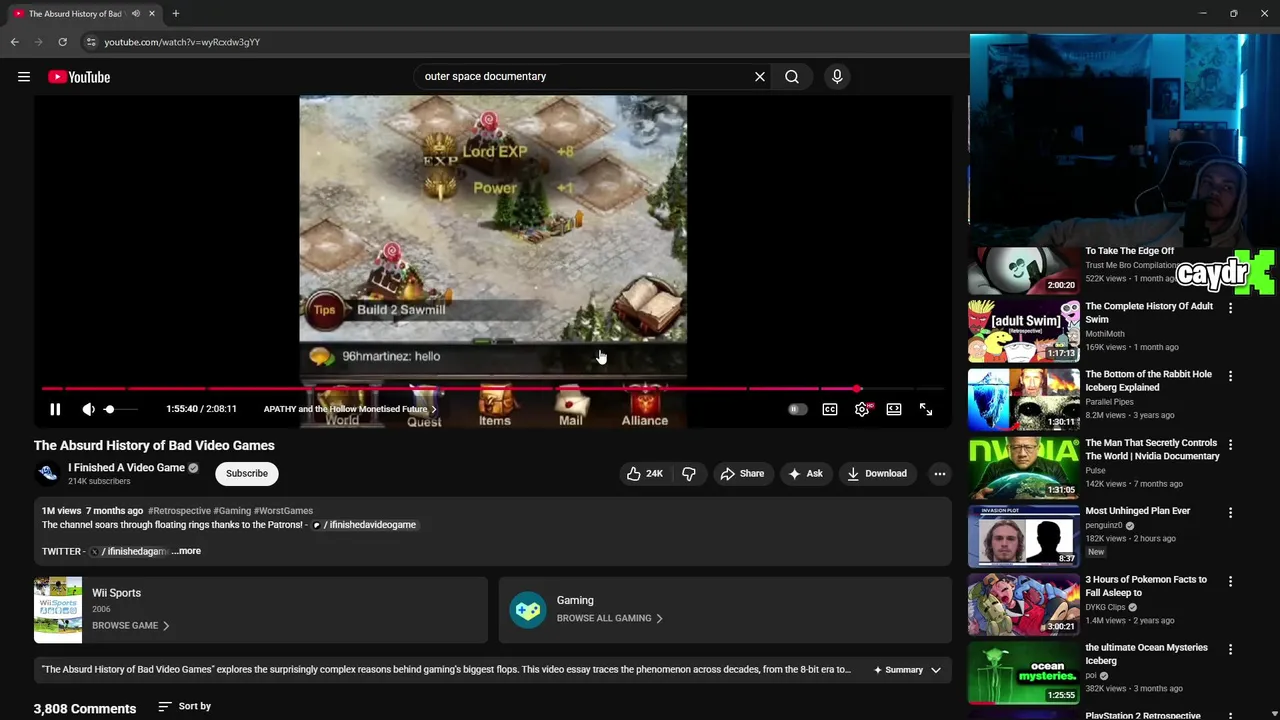This screenshot has width=1280, height=720.
Task: Browse all Gaming
Action: coord(610,618)
